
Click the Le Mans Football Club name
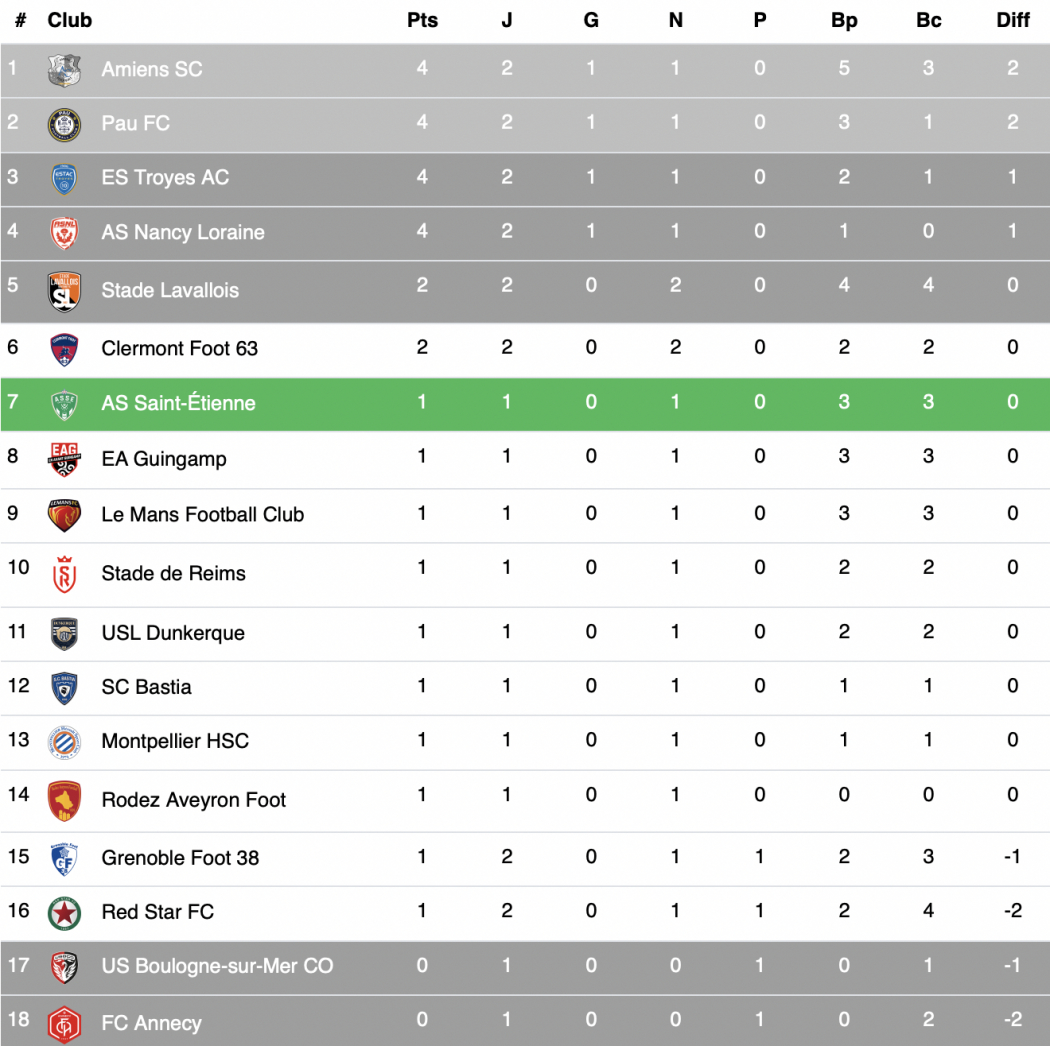coord(203,514)
